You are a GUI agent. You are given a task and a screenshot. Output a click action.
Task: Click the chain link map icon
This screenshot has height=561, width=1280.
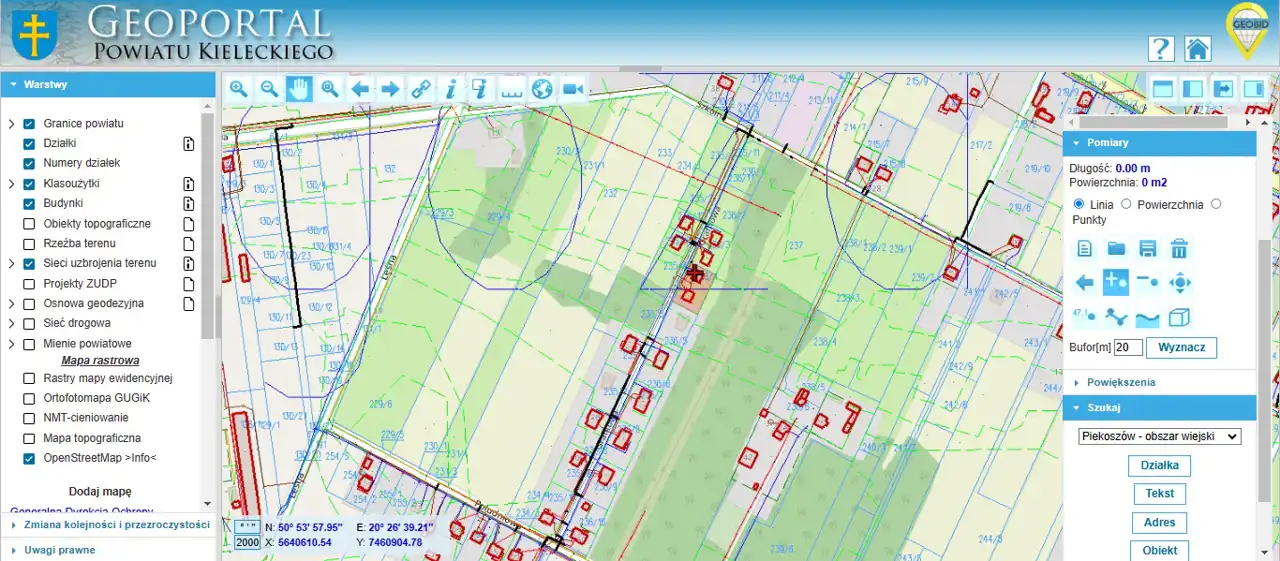[421, 88]
